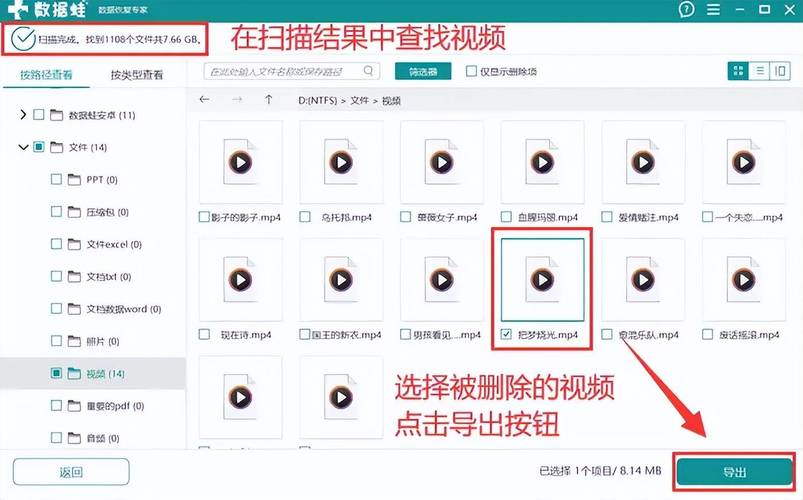Image resolution: width=803 pixels, height=500 pixels.
Task: Click the 导出 export button
Action: [x=734, y=472]
